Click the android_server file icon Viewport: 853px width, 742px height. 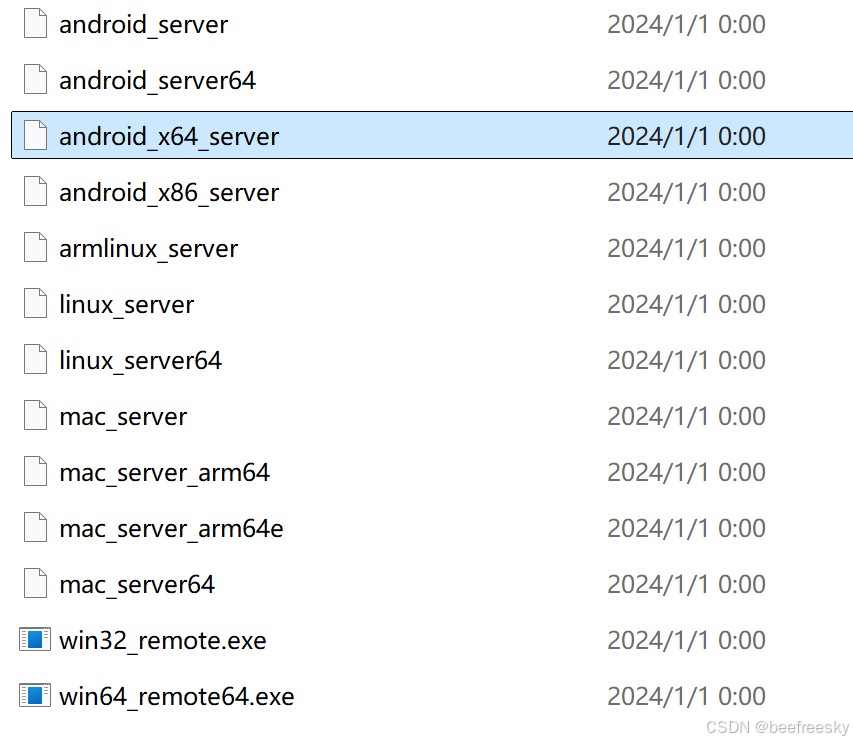(35, 23)
